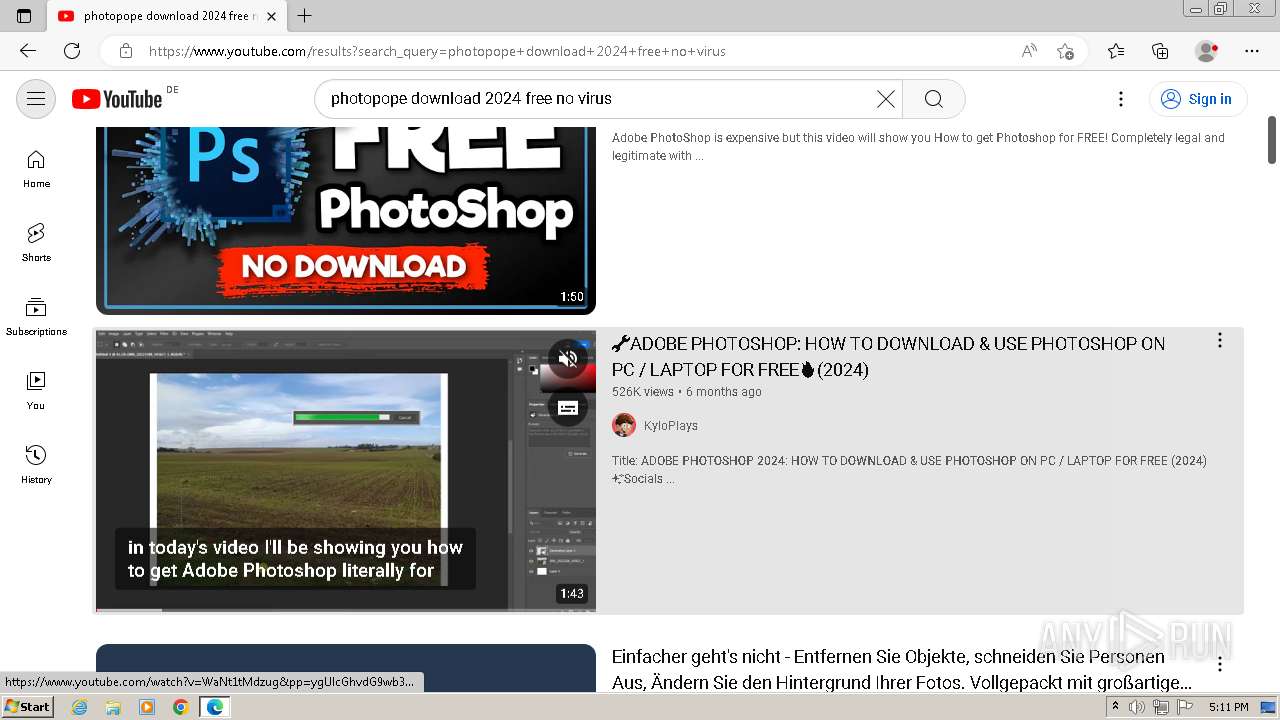Open the browser profile icon

tap(1207, 51)
